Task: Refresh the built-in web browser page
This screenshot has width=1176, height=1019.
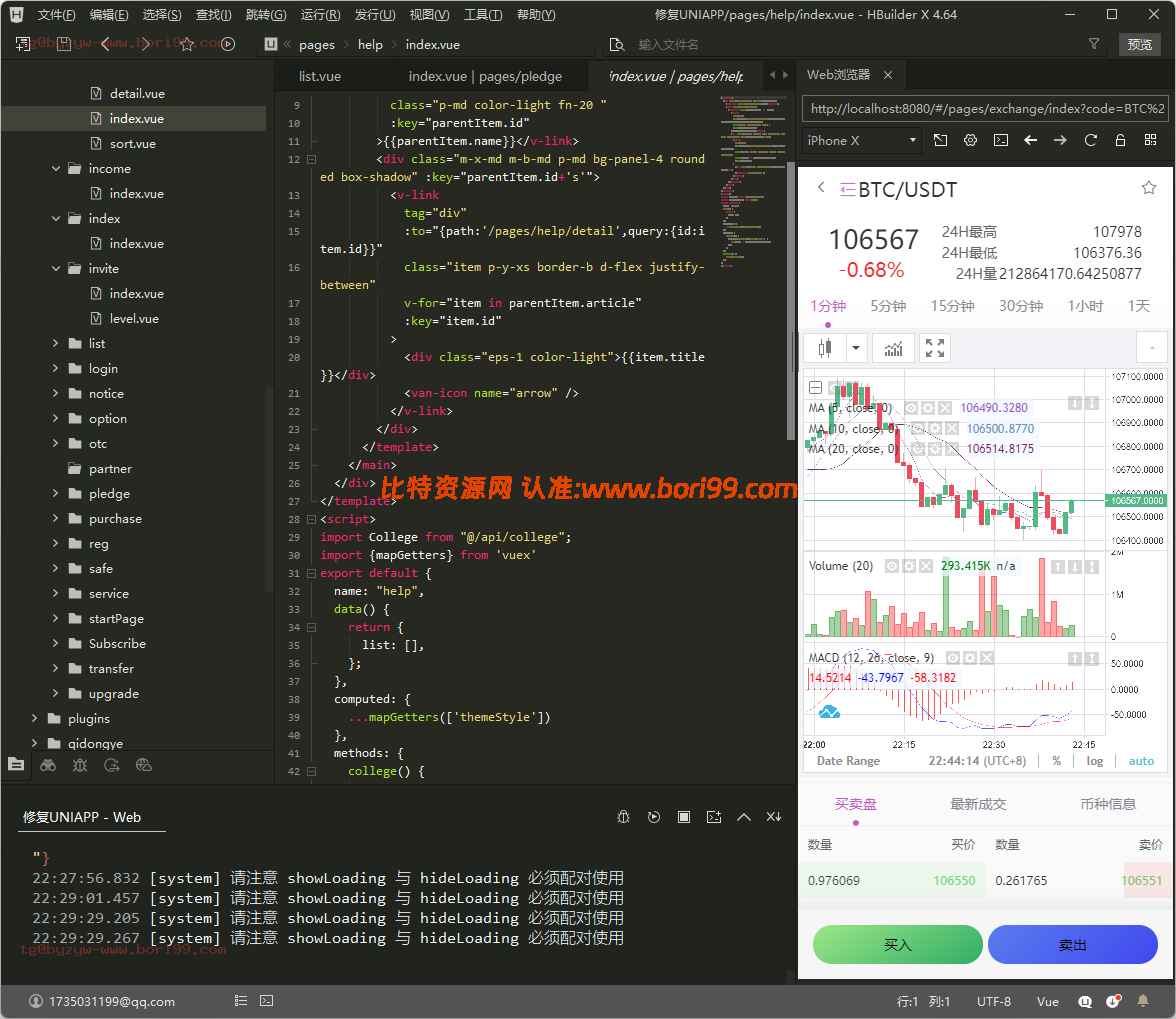Action: tap(1090, 140)
